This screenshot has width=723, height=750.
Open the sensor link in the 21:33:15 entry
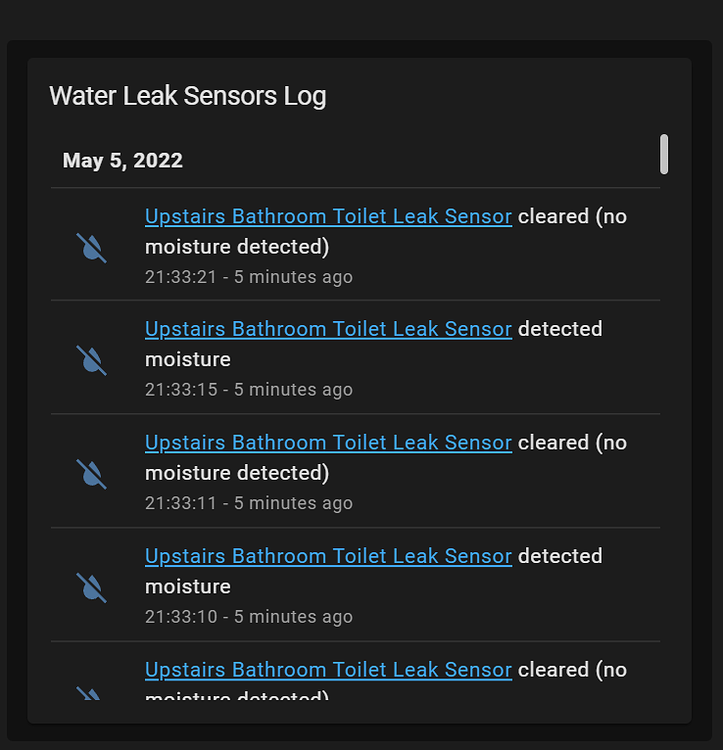pyautogui.click(x=329, y=329)
